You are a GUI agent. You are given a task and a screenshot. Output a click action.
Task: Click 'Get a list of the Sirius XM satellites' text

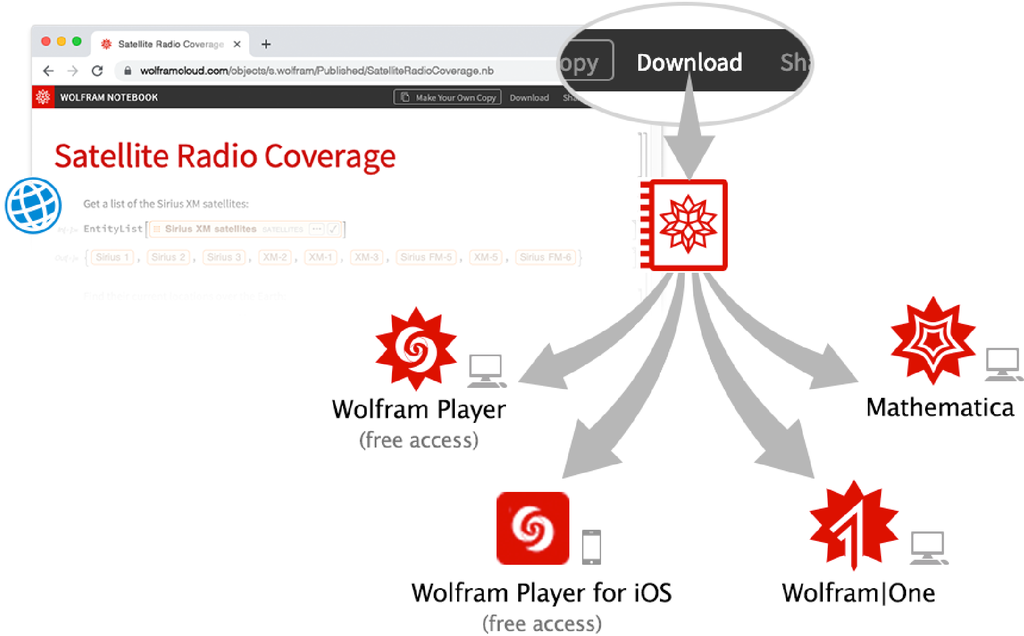point(166,204)
